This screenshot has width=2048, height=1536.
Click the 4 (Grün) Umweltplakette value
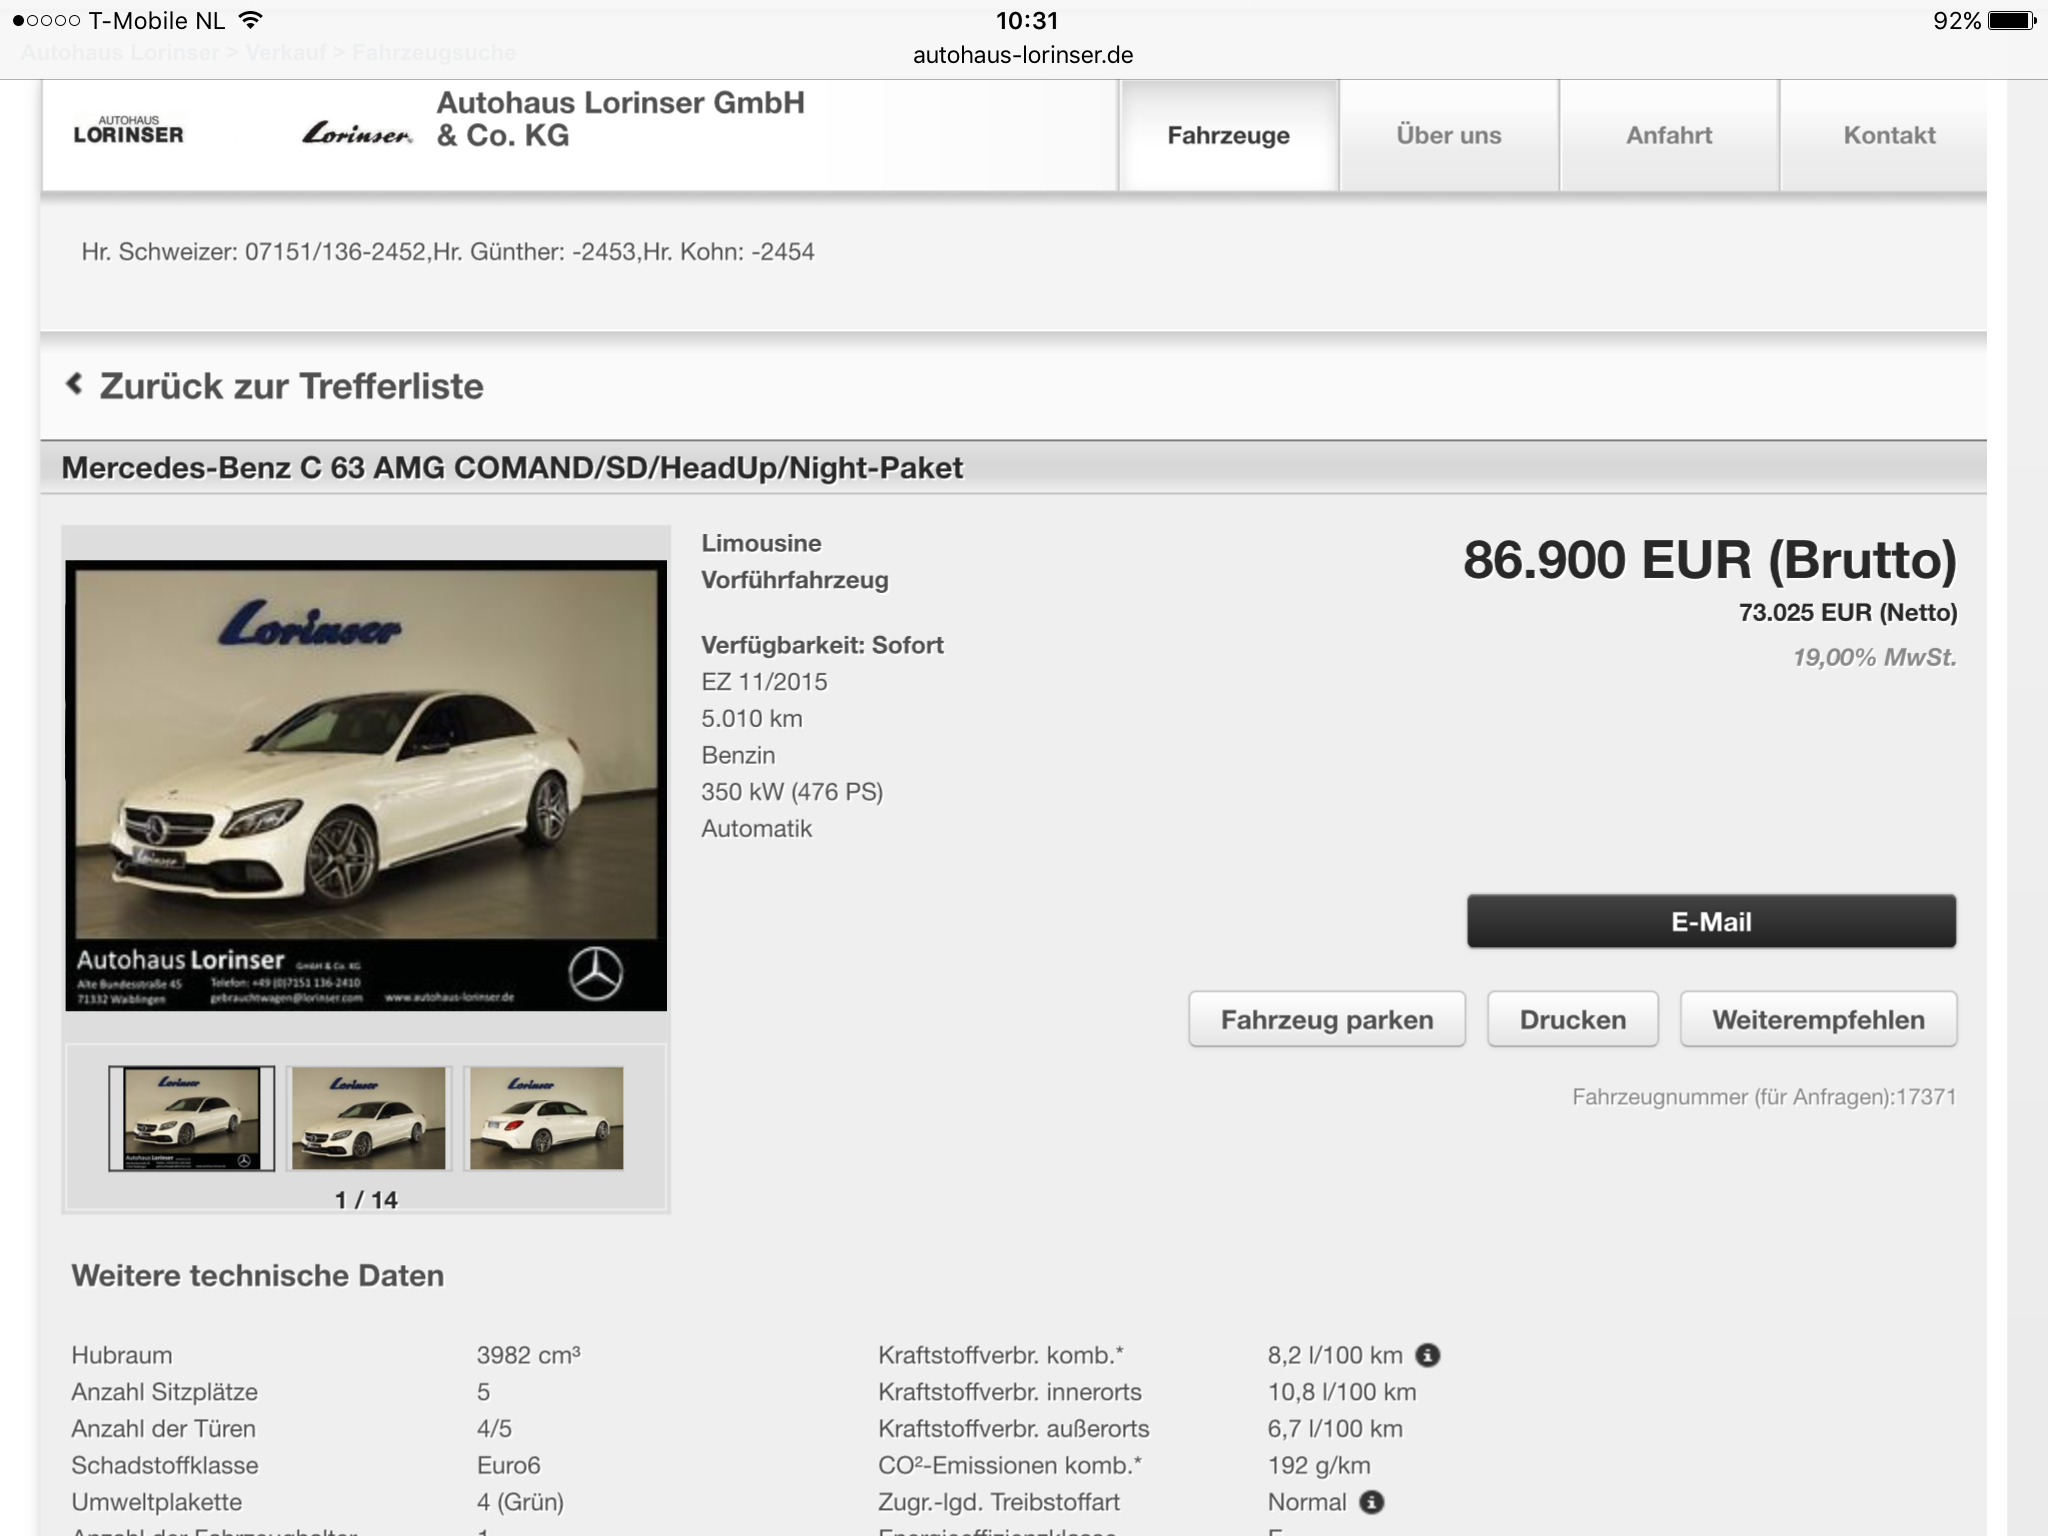click(520, 1502)
